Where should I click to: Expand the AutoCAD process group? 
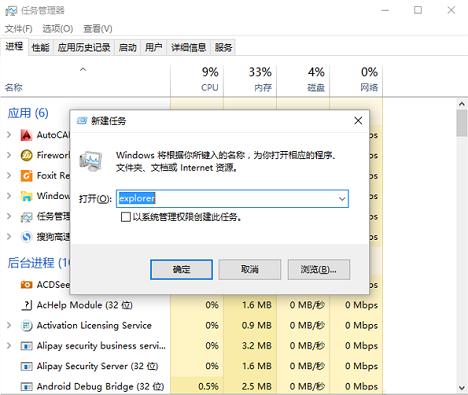coord(9,135)
